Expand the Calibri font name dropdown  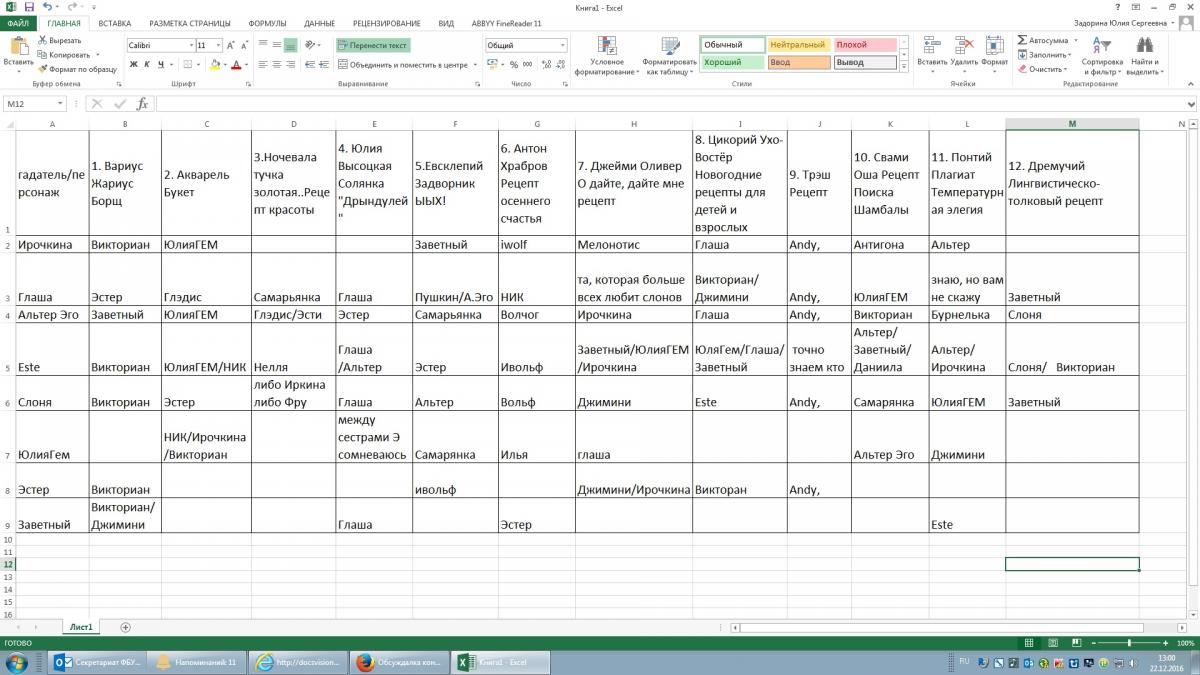[x=191, y=45]
